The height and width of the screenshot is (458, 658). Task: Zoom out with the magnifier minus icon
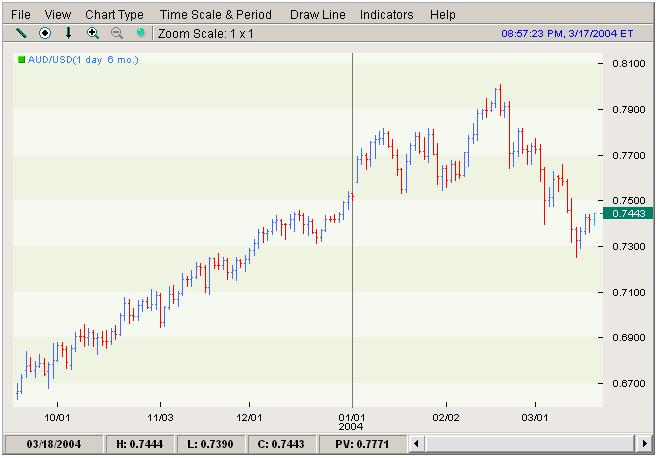117,32
